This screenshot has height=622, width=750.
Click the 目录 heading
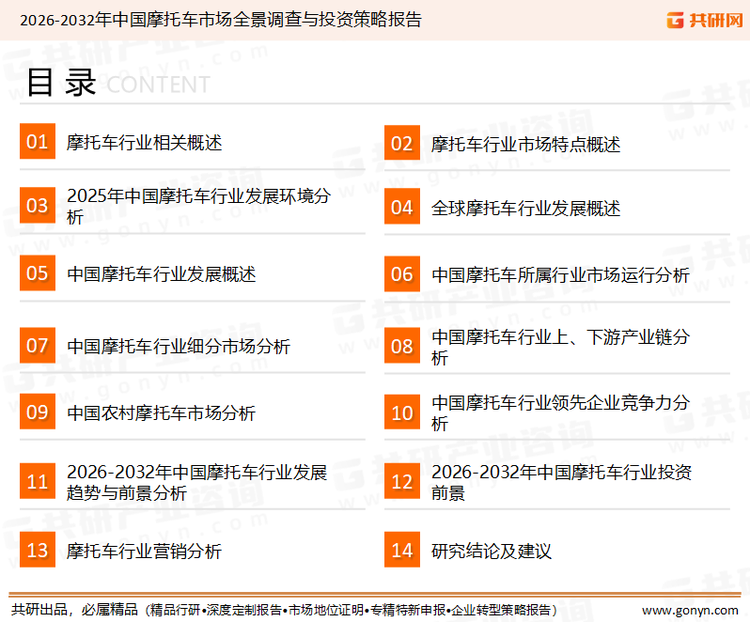62,83
